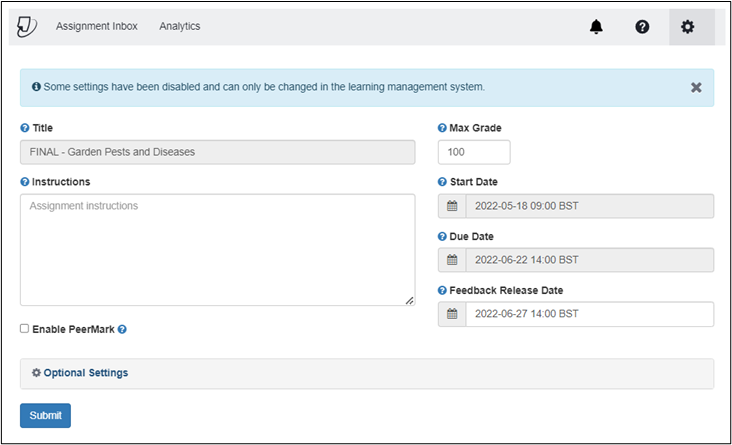Click calendar icon for Due Date
Image resolution: width=732 pixels, height=445 pixels.
click(x=452, y=260)
